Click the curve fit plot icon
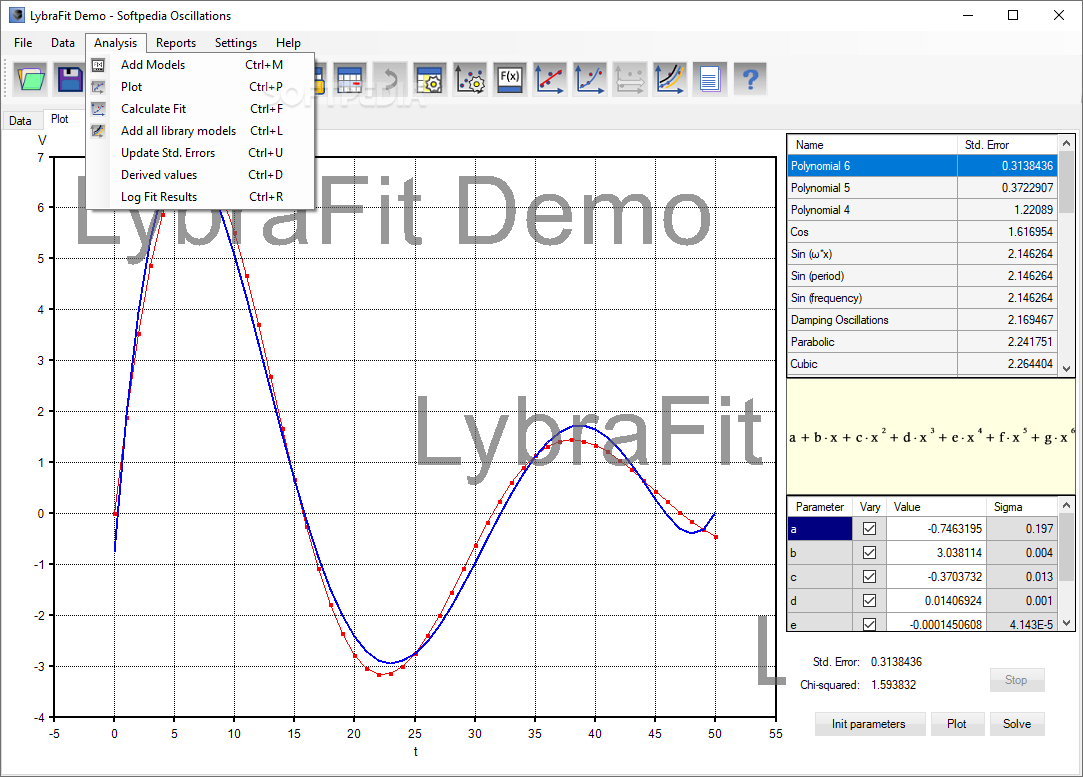This screenshot has width=1083, height=777. (x=590, y=79)
